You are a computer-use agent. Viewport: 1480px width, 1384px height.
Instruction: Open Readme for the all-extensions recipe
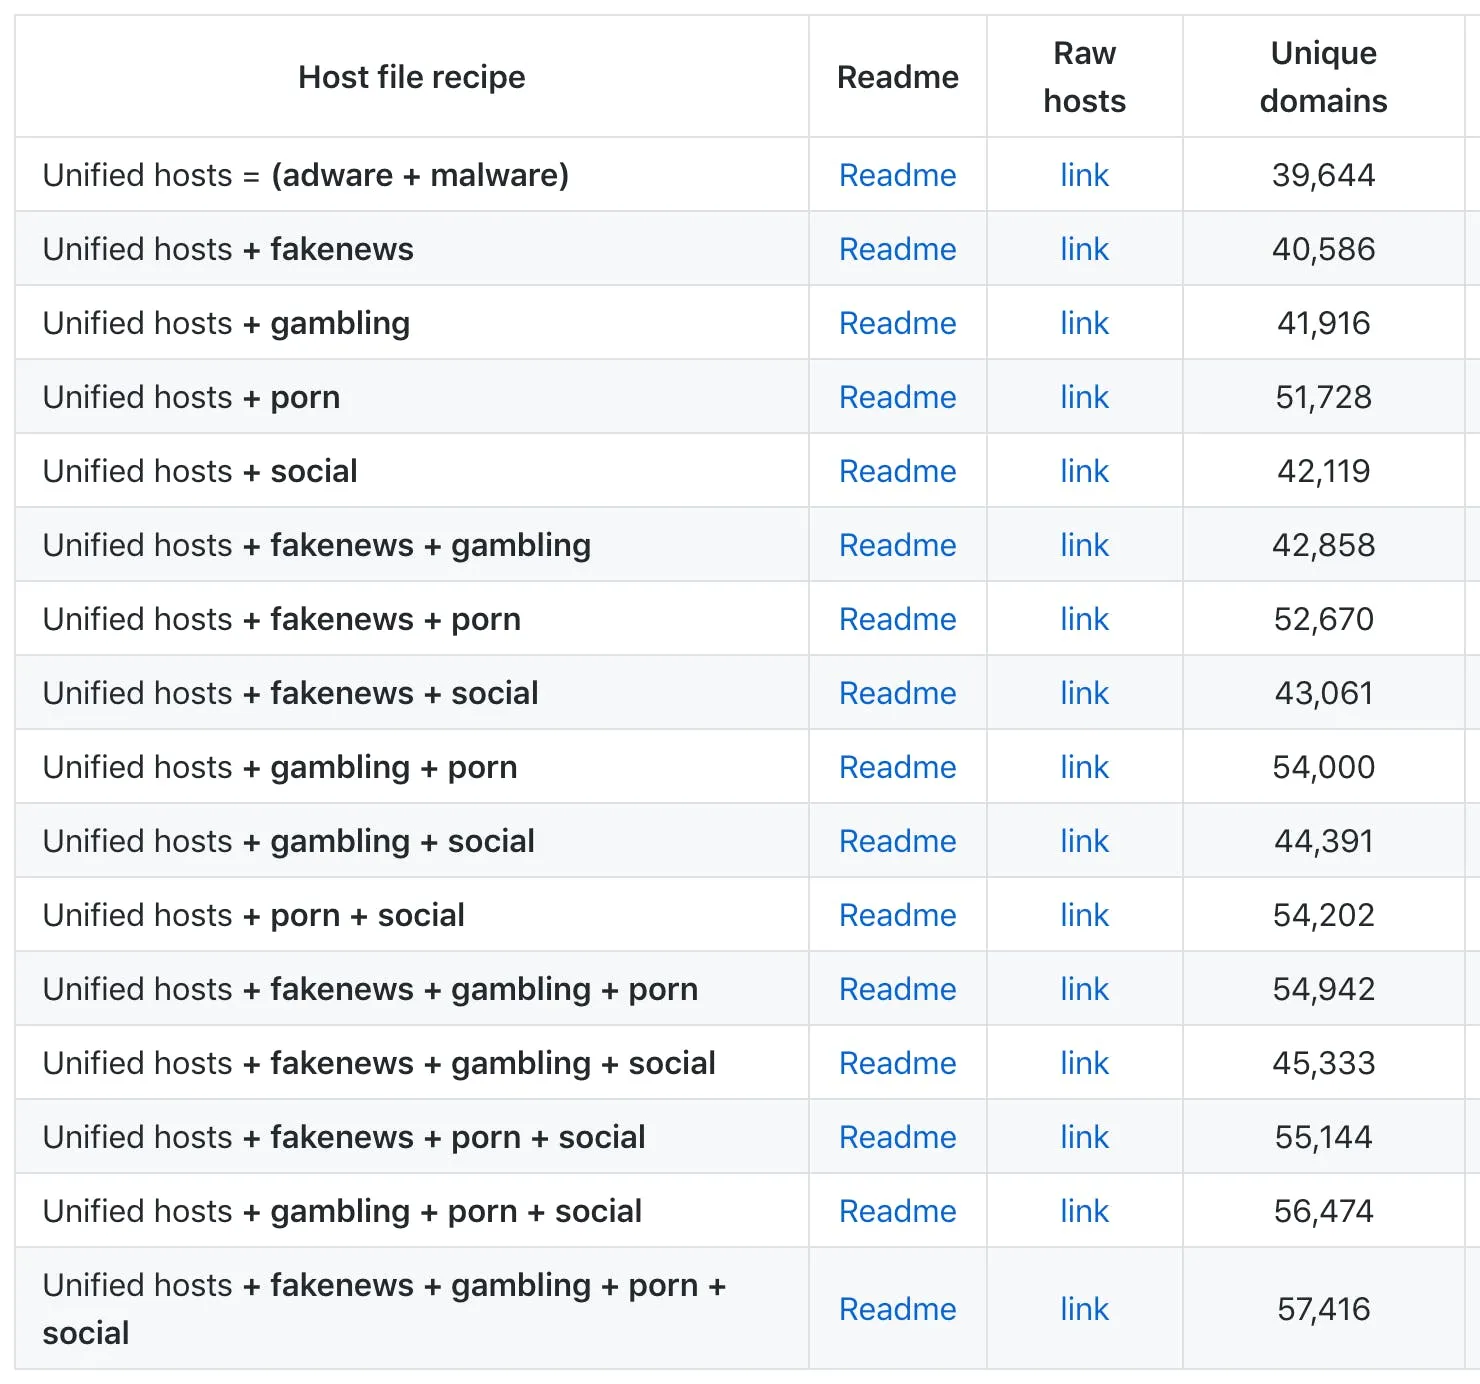897,1309
